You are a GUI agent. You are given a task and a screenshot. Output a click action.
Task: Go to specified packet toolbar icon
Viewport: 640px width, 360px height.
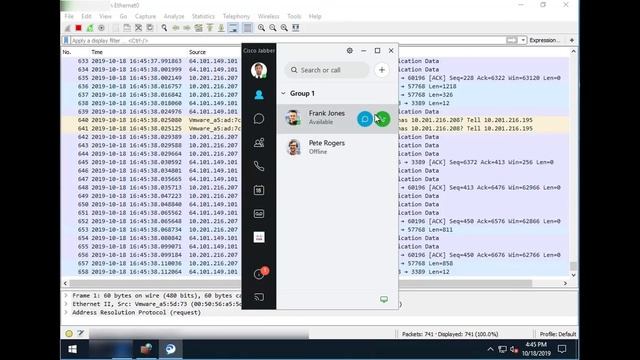coord(198,28)
